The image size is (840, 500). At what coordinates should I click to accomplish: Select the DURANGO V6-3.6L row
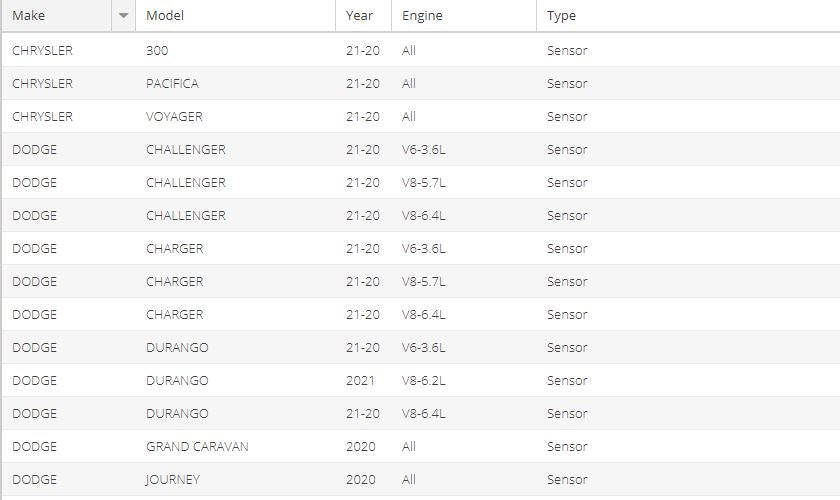coord(421,347)
